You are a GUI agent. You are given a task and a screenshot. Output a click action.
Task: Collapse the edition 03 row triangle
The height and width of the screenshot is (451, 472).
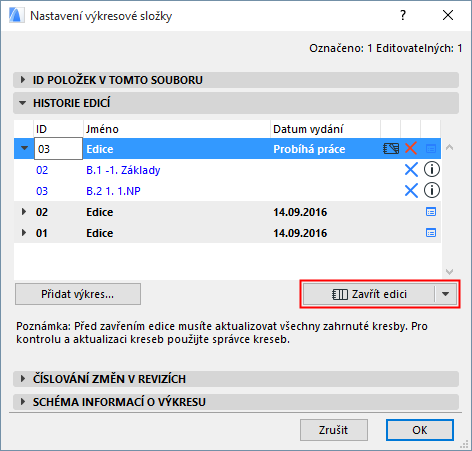[x=25, y=148]
